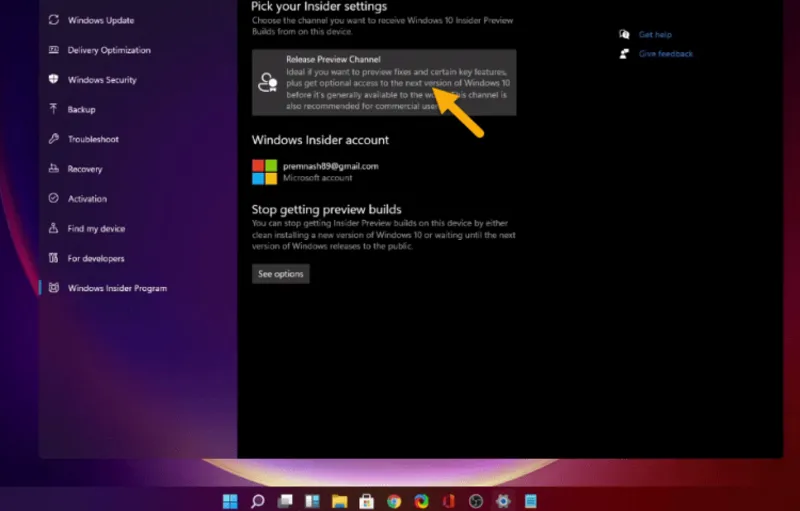This screenshot has height=511, width=800.
Task: Click the Recovery icon in sidebar
Action: (54, 168)
